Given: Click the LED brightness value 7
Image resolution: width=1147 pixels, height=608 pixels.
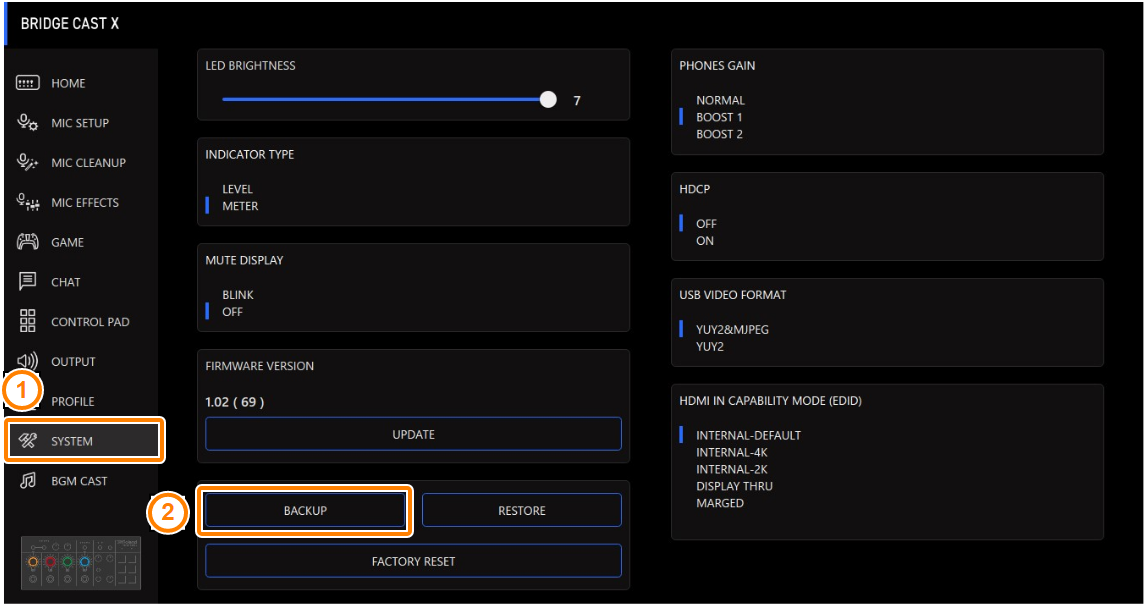Looking at the screenshot, I should pyautogui.click(x=576, y=101).
